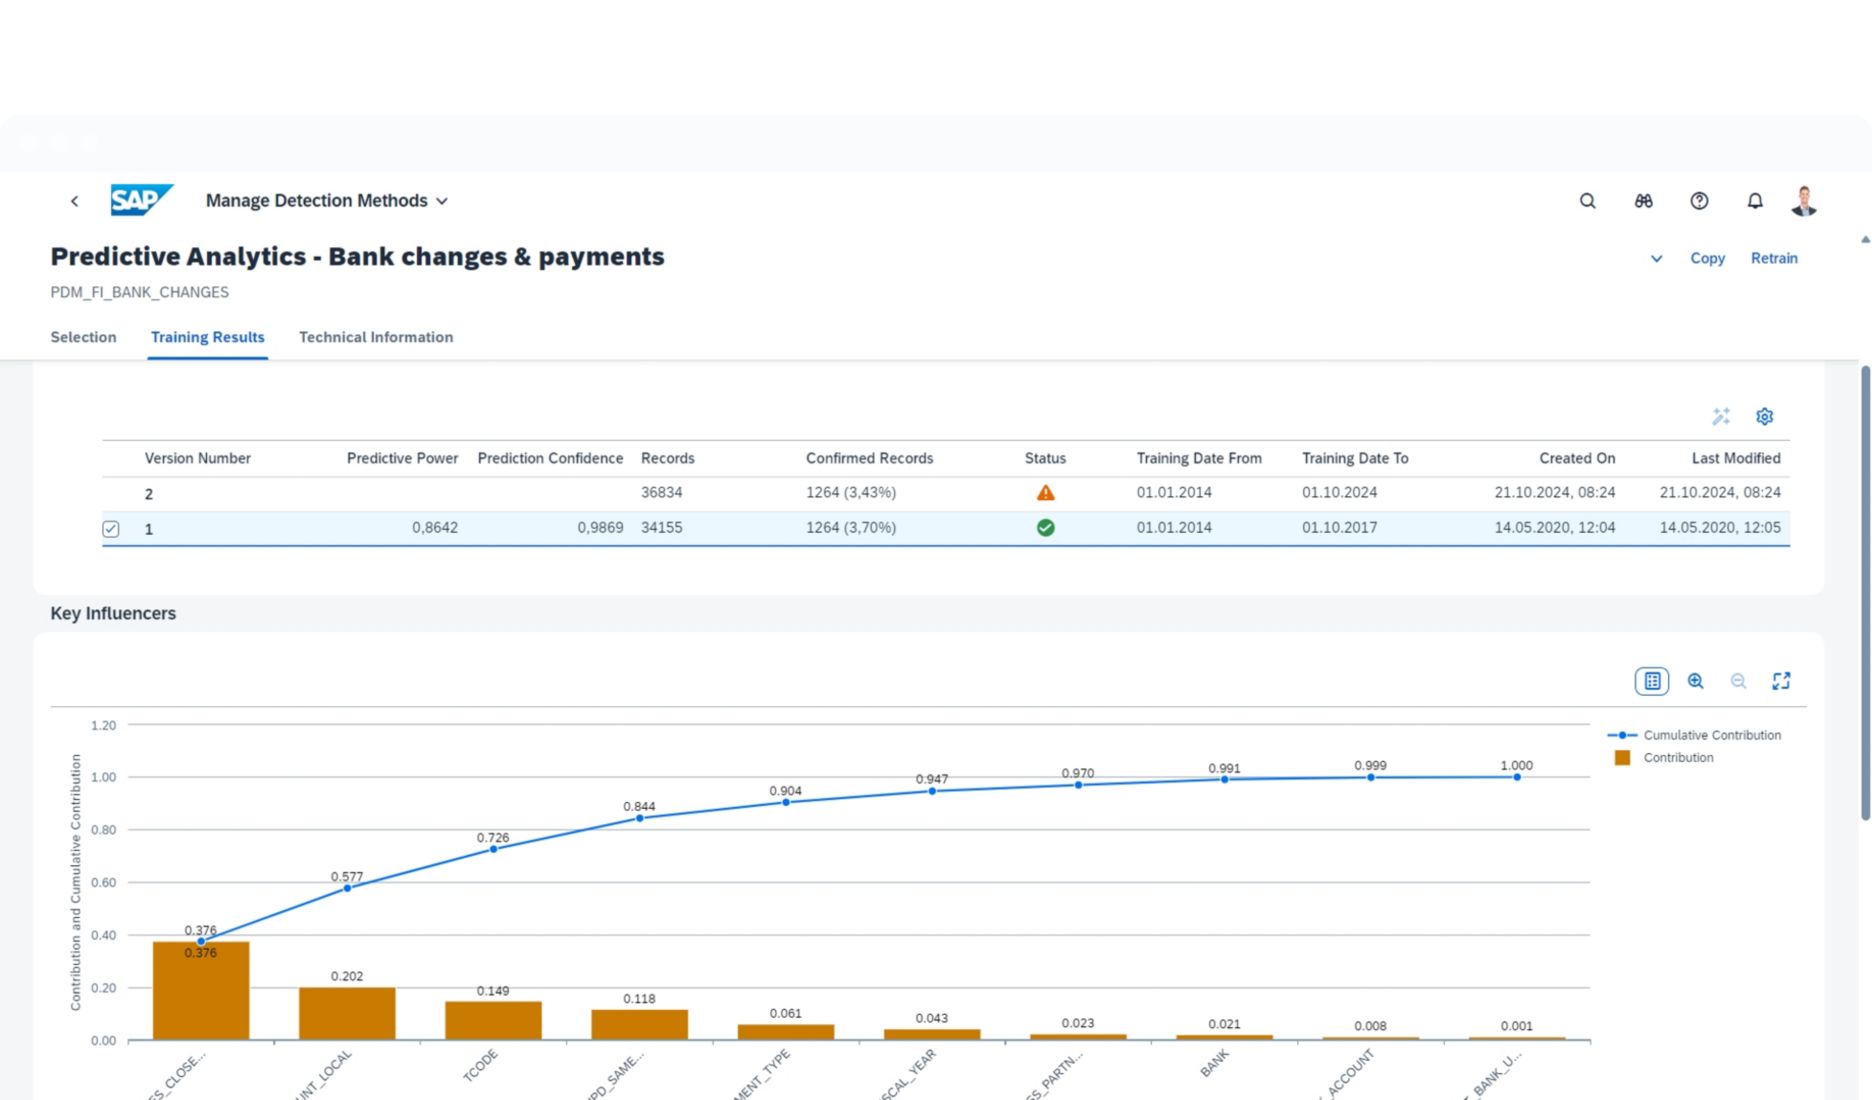Open the global search

pos(1587,201)
